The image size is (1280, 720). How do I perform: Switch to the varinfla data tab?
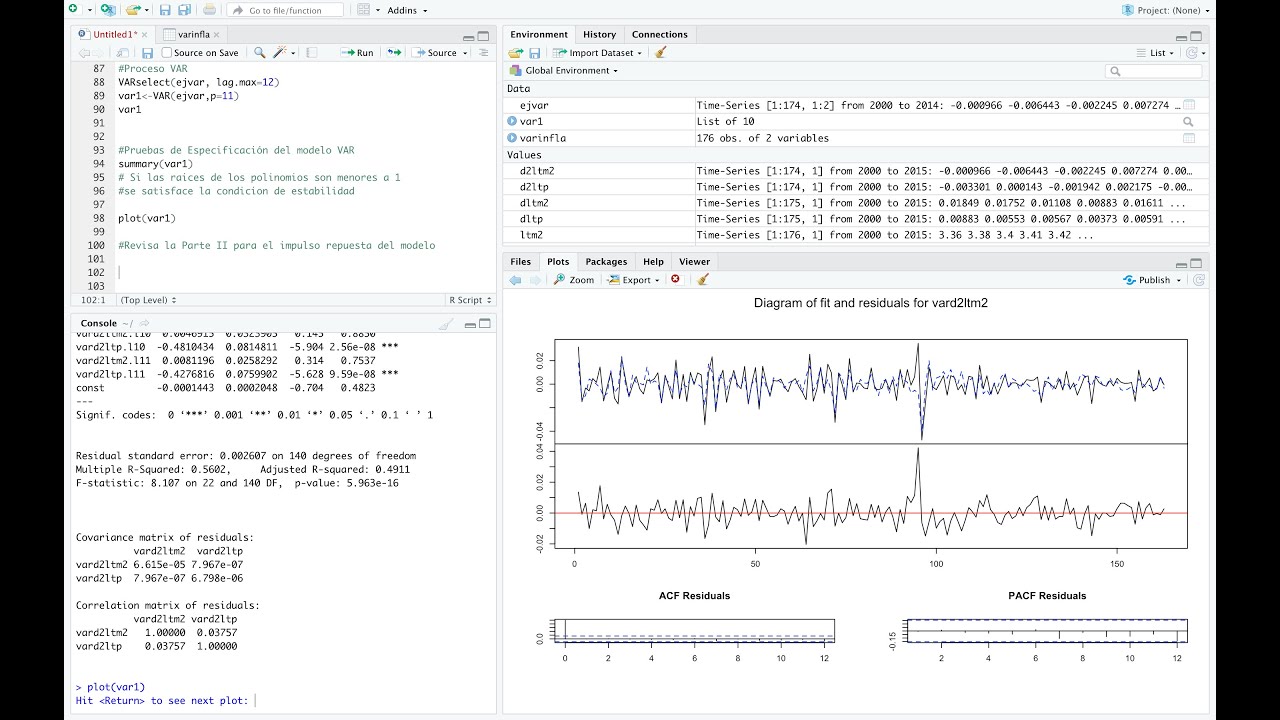click(193, 34)
